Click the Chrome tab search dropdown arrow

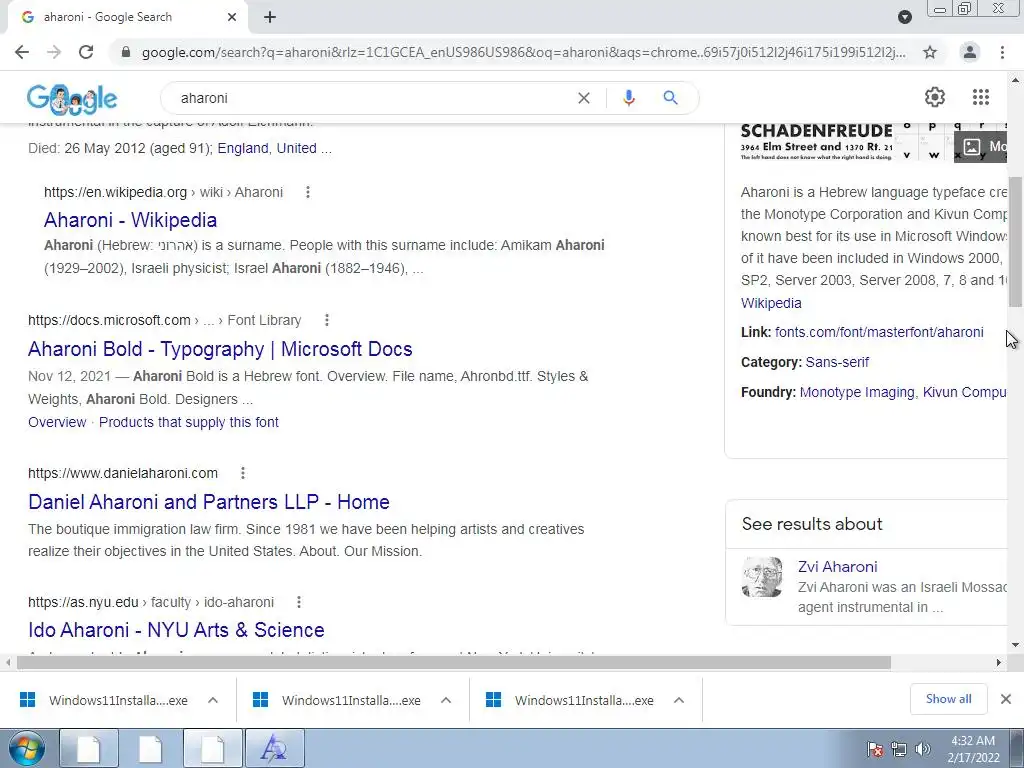904,17
